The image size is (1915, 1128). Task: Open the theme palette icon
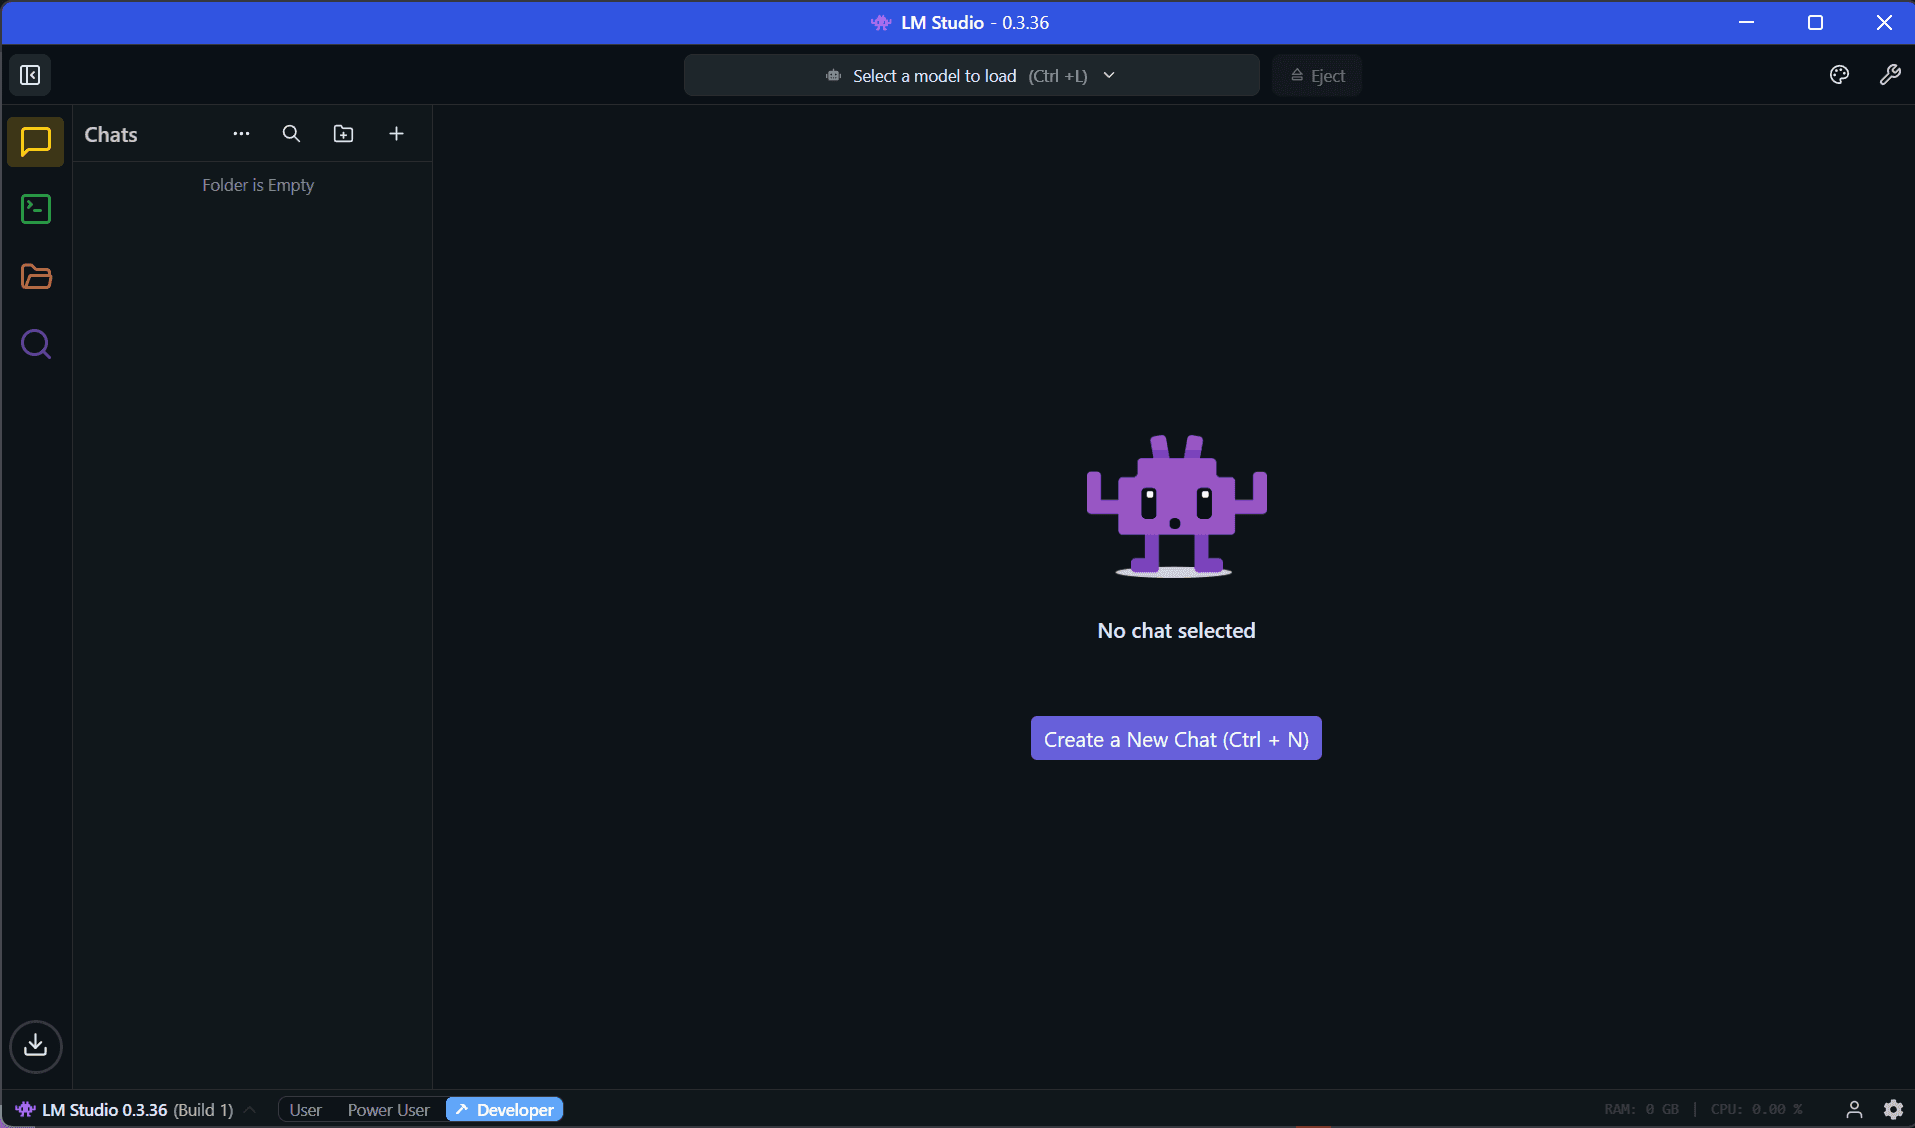[x=1839, y=75]
